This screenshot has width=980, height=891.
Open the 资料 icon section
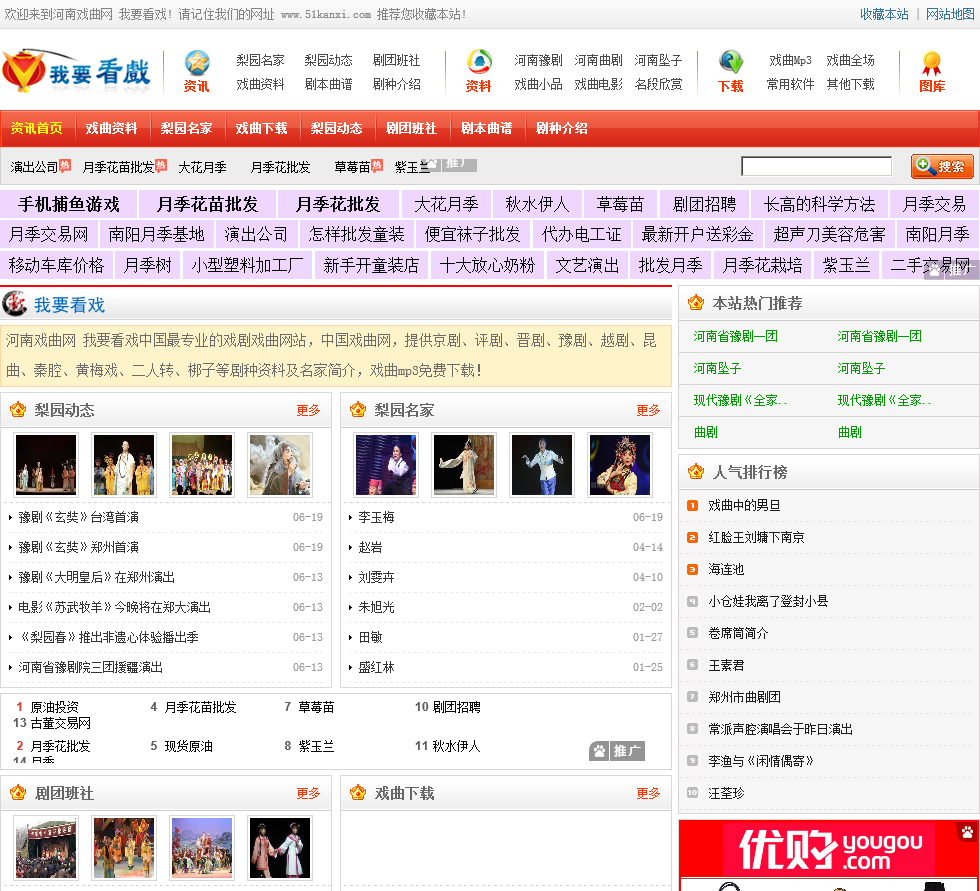click(478, 71)
